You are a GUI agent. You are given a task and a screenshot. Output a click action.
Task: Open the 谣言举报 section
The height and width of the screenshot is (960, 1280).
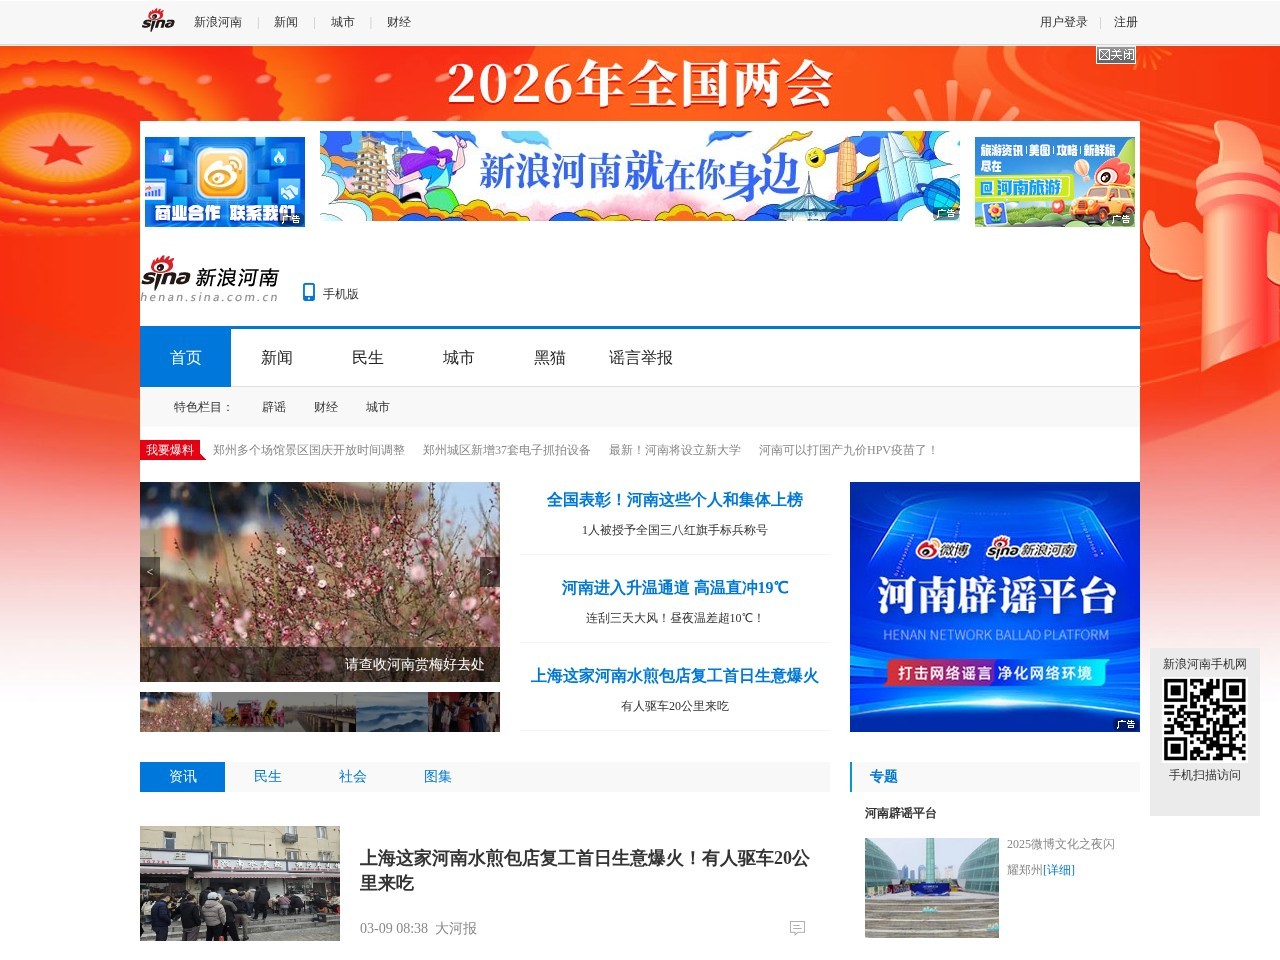[640, 357]
